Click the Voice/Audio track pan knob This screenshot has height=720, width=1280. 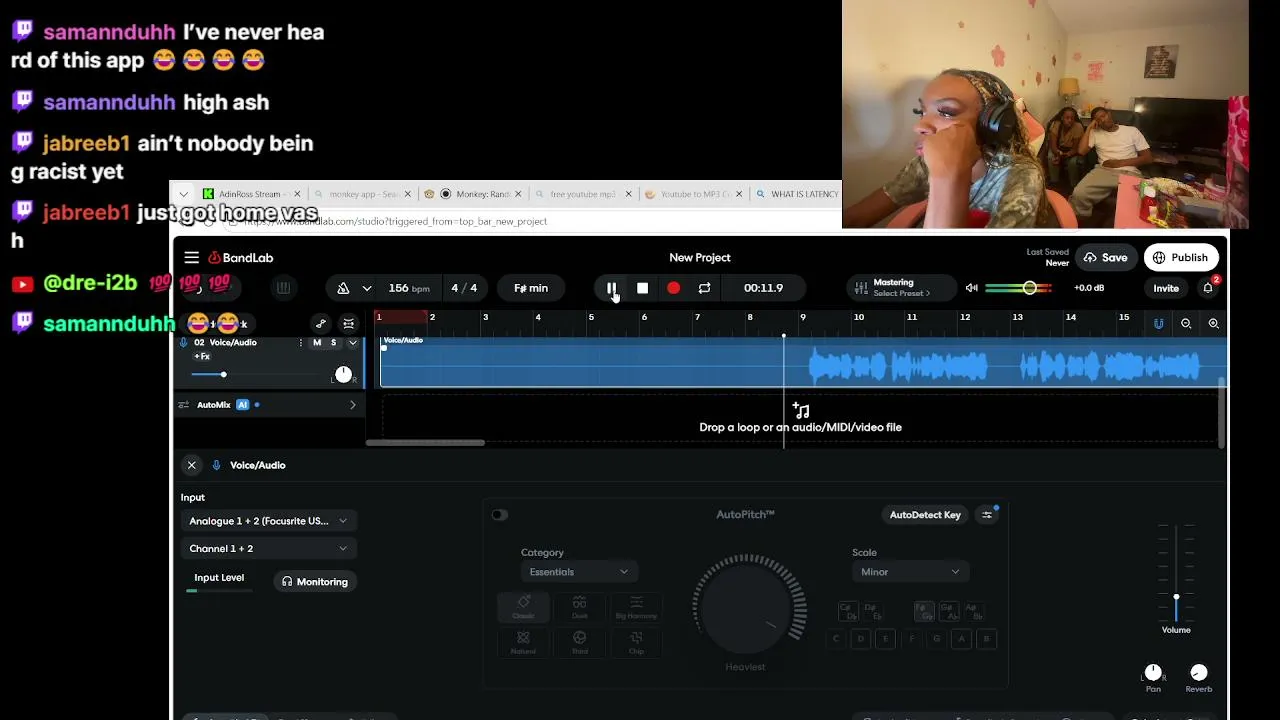coord(343,375)
